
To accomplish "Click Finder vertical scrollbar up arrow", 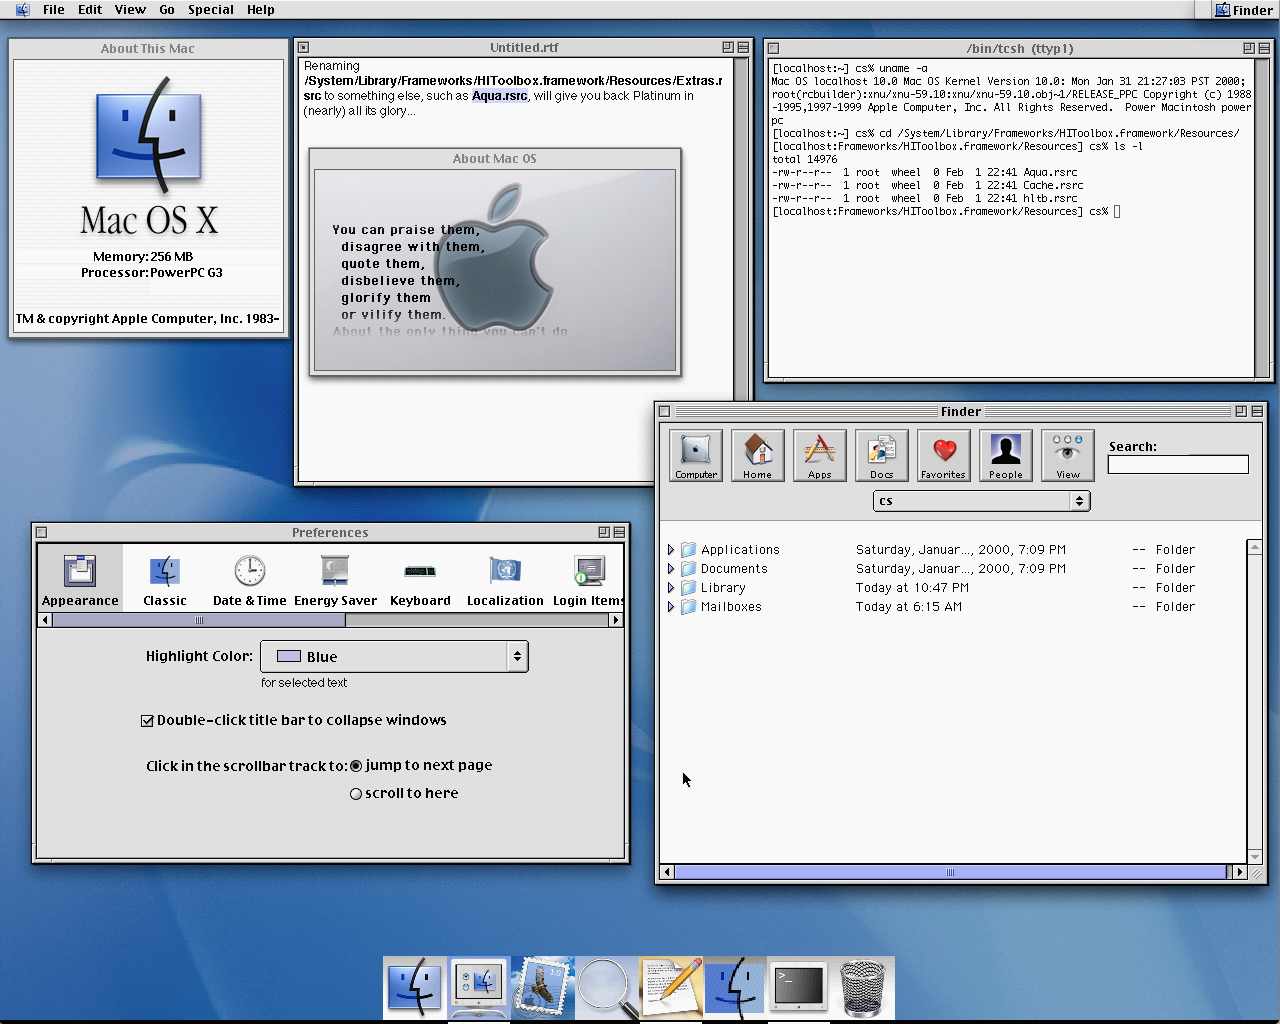I will point(1255,547).
